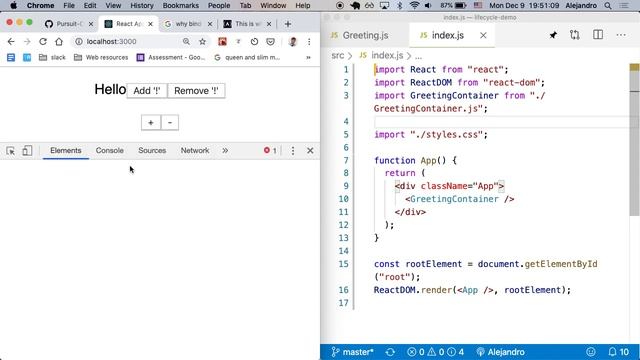Open Chrome's three-dot menu
Viewport: 640px width, 360px height.
click(x=309, y=42)
